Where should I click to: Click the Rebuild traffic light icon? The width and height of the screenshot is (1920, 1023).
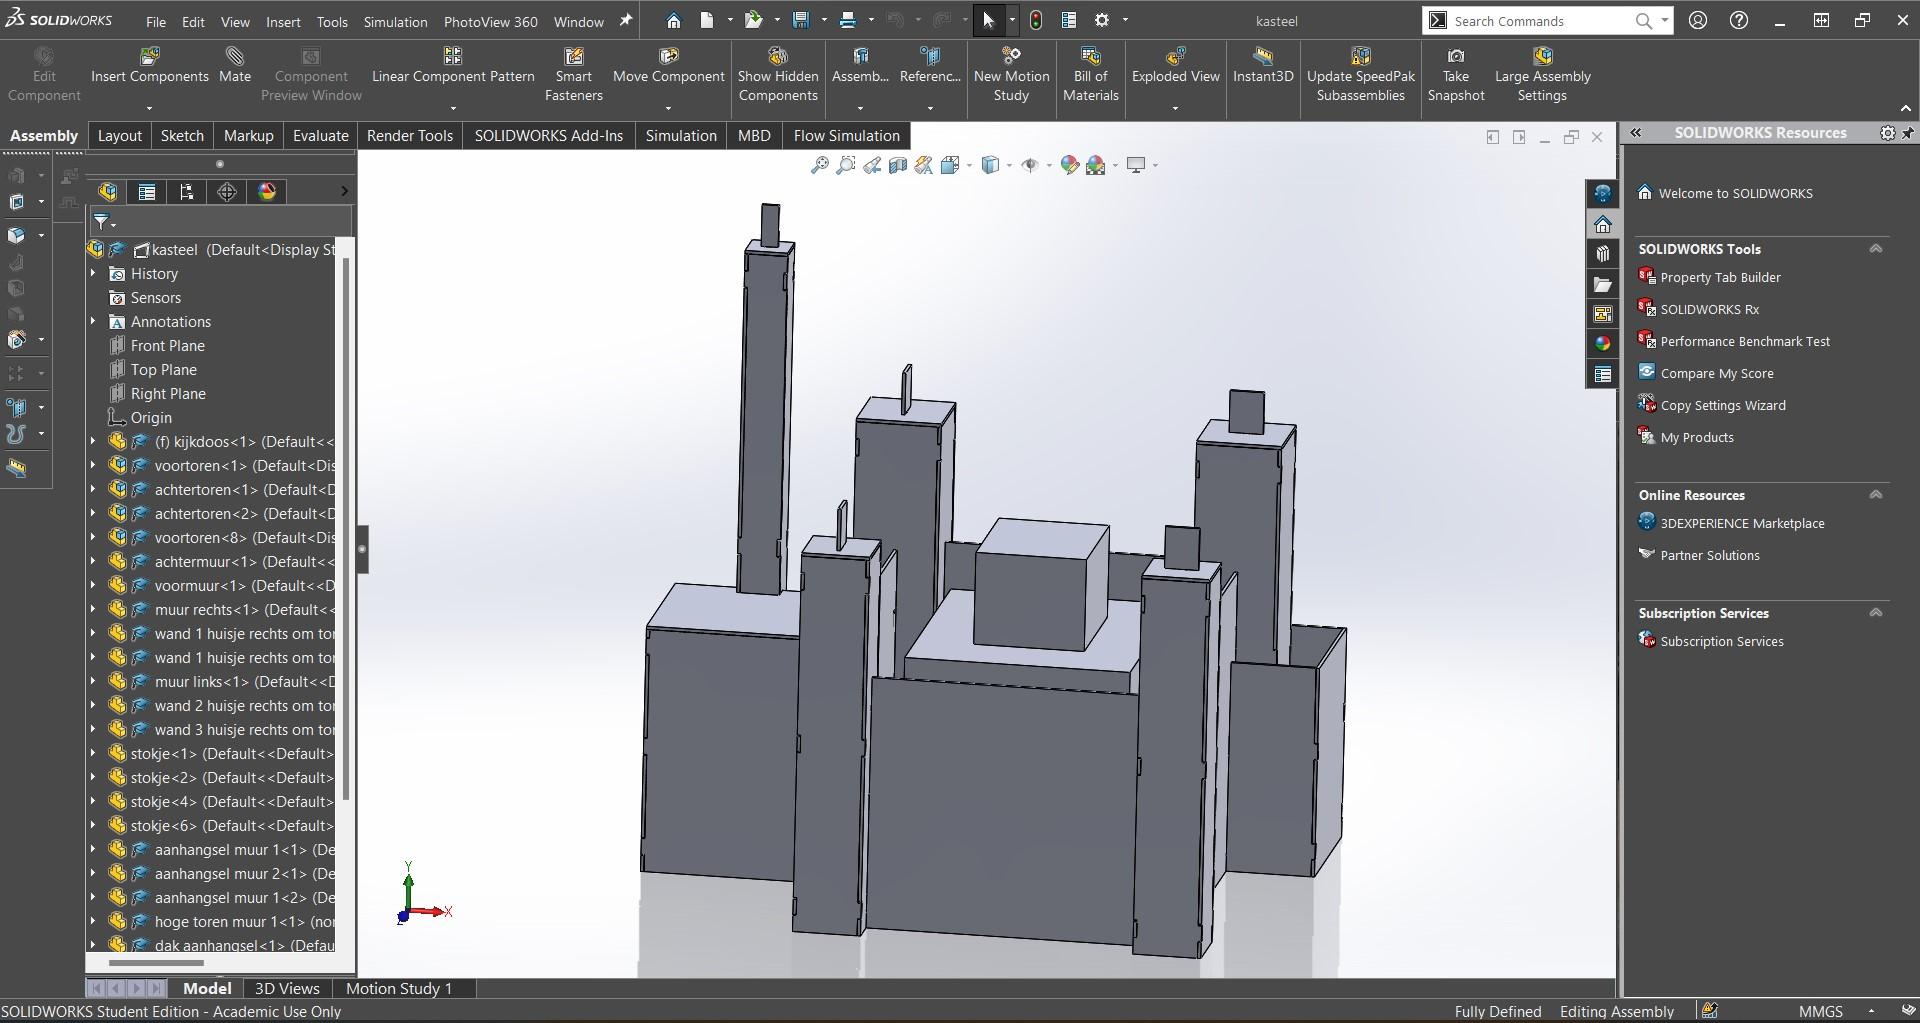[1036, 20]
